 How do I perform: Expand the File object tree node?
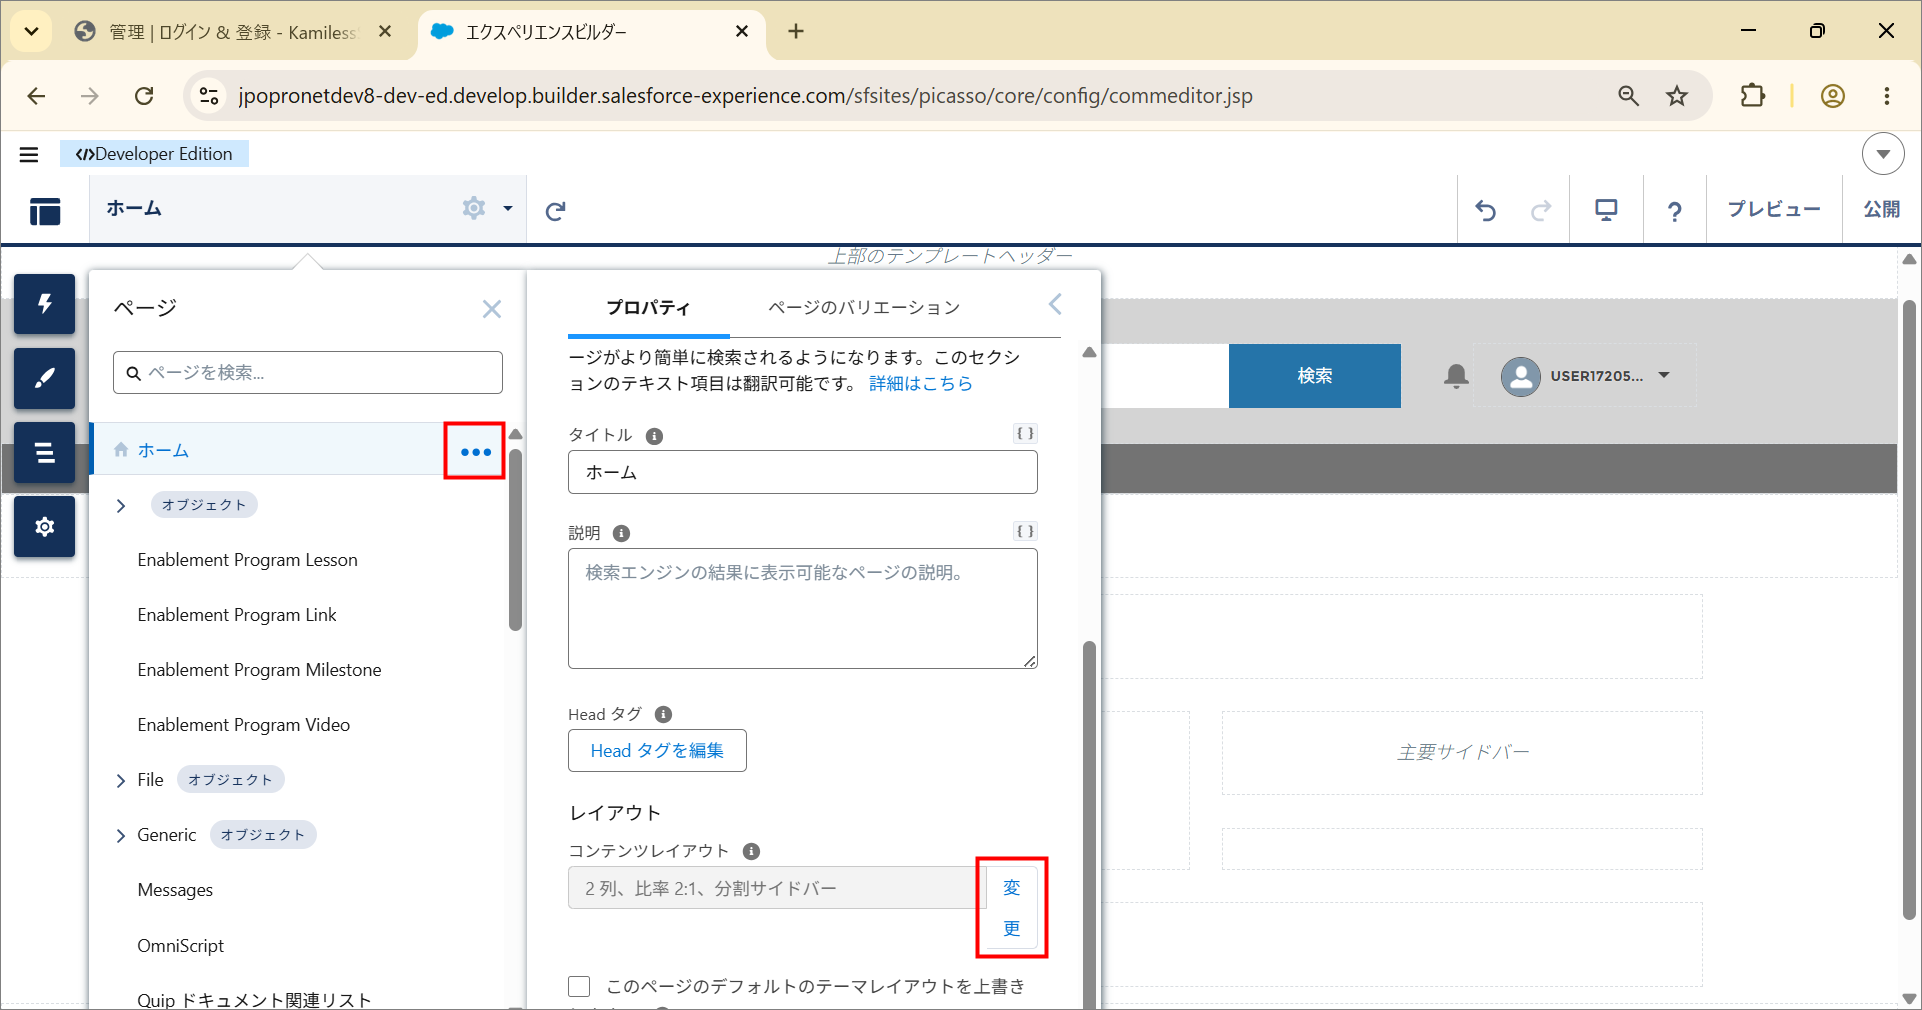(121, 781)
